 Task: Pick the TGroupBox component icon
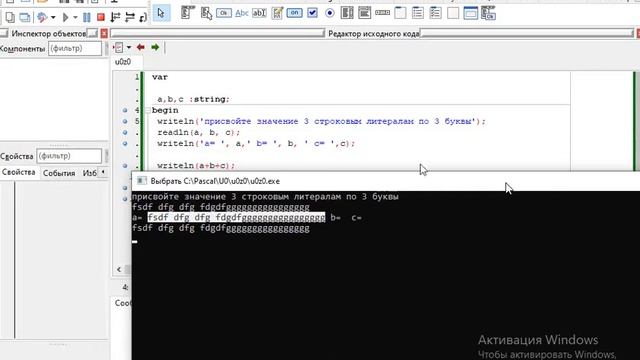[400, 13]
